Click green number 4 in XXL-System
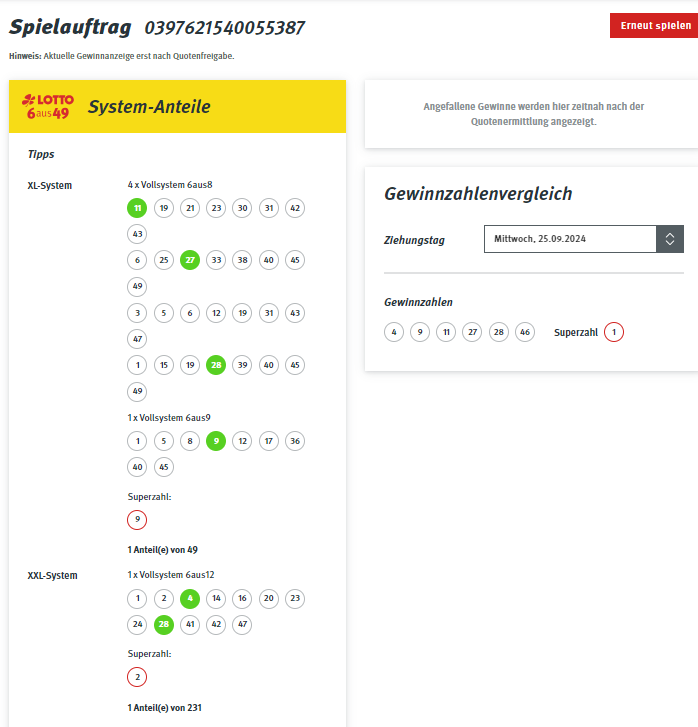Image resolution: width=698 pixels, height=727 pixels. 190,598
